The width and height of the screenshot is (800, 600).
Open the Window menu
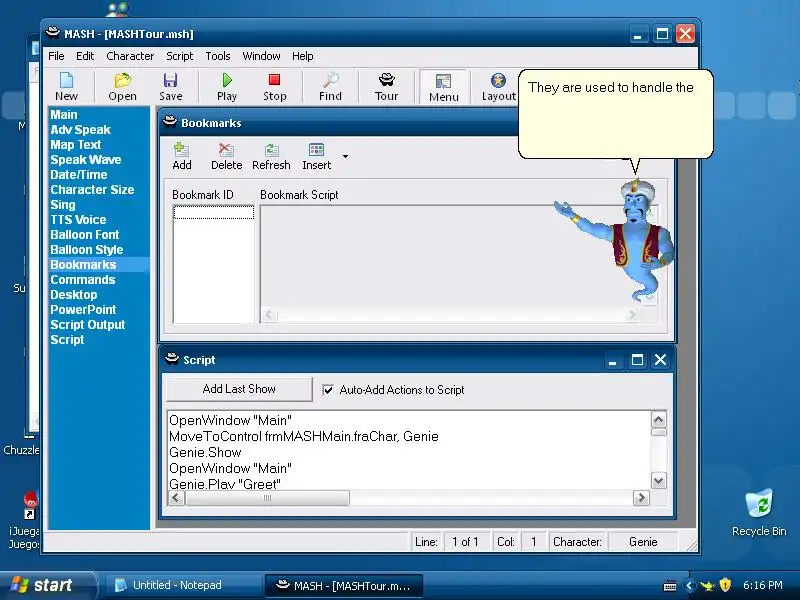[261, 56]
